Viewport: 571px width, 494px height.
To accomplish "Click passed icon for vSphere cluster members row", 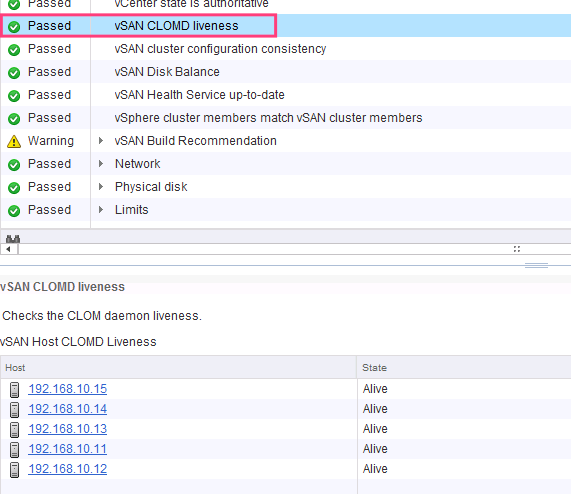I will [14, 118].
